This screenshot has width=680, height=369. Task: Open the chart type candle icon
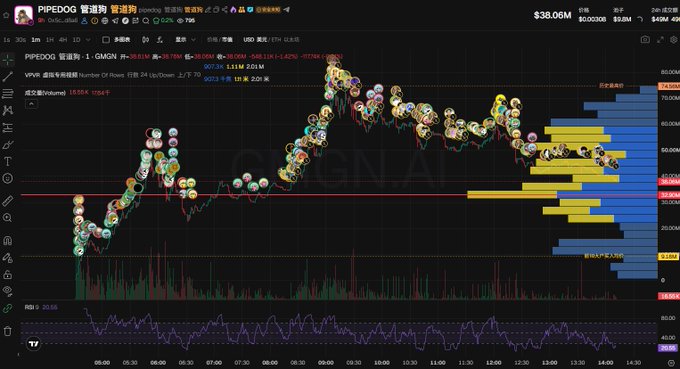click(x=145, y=39)
